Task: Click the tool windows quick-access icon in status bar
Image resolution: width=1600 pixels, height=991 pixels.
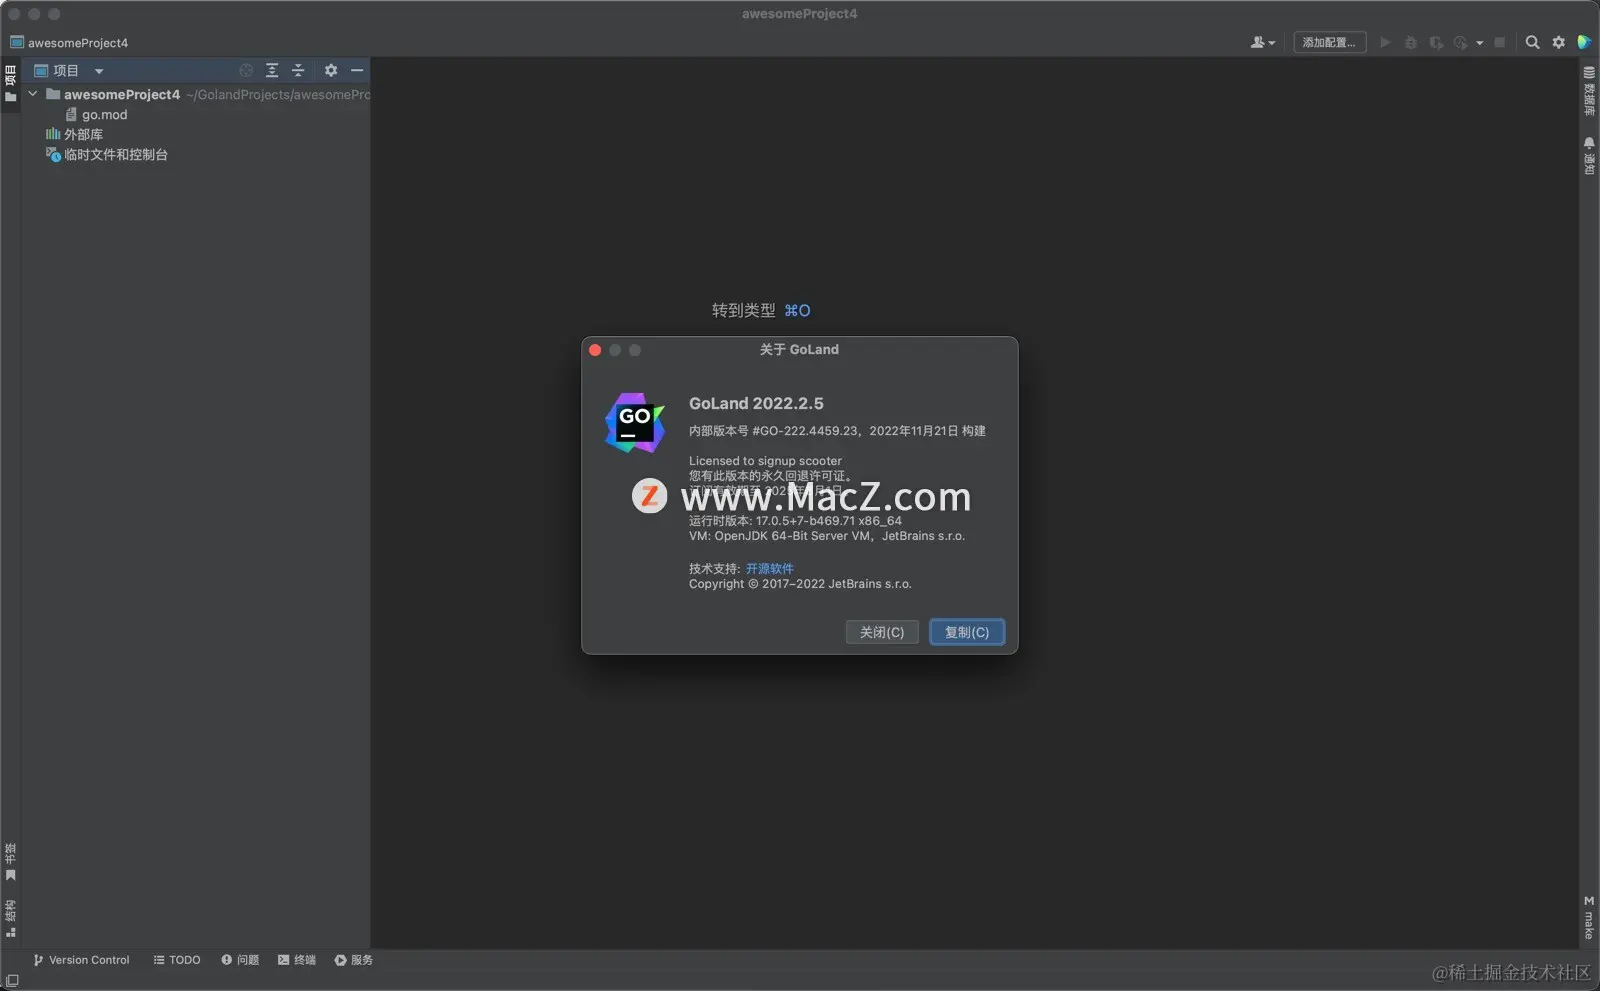Action: coord(12,981)
